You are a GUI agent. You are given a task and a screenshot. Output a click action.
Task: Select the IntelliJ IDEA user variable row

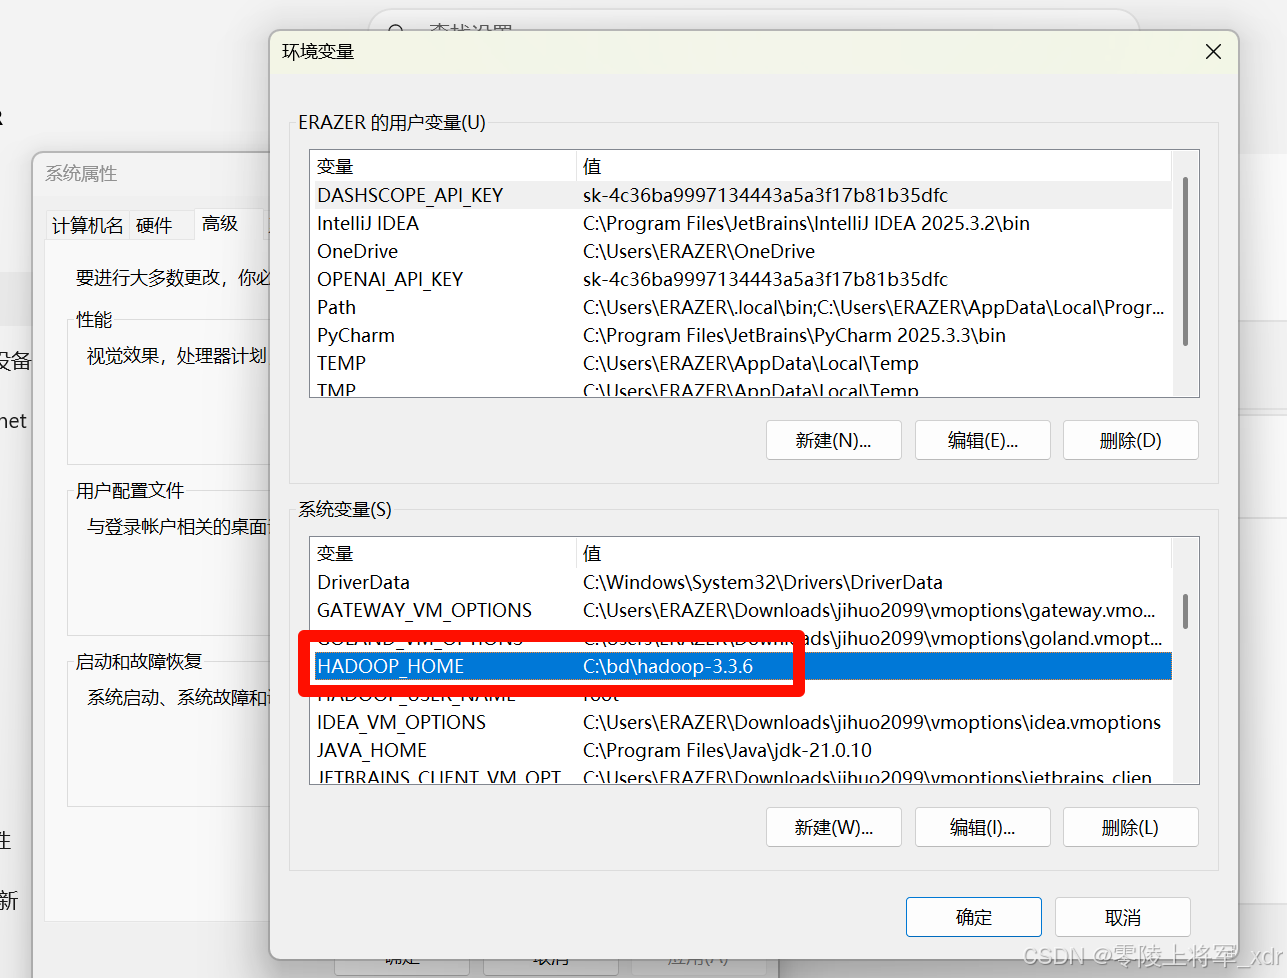pos(741,223)
